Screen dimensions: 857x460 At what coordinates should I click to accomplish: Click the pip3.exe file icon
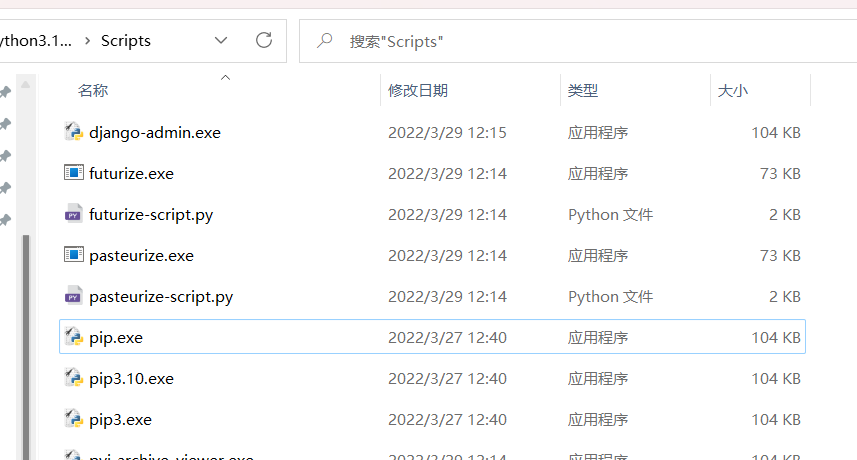point(73,418)
